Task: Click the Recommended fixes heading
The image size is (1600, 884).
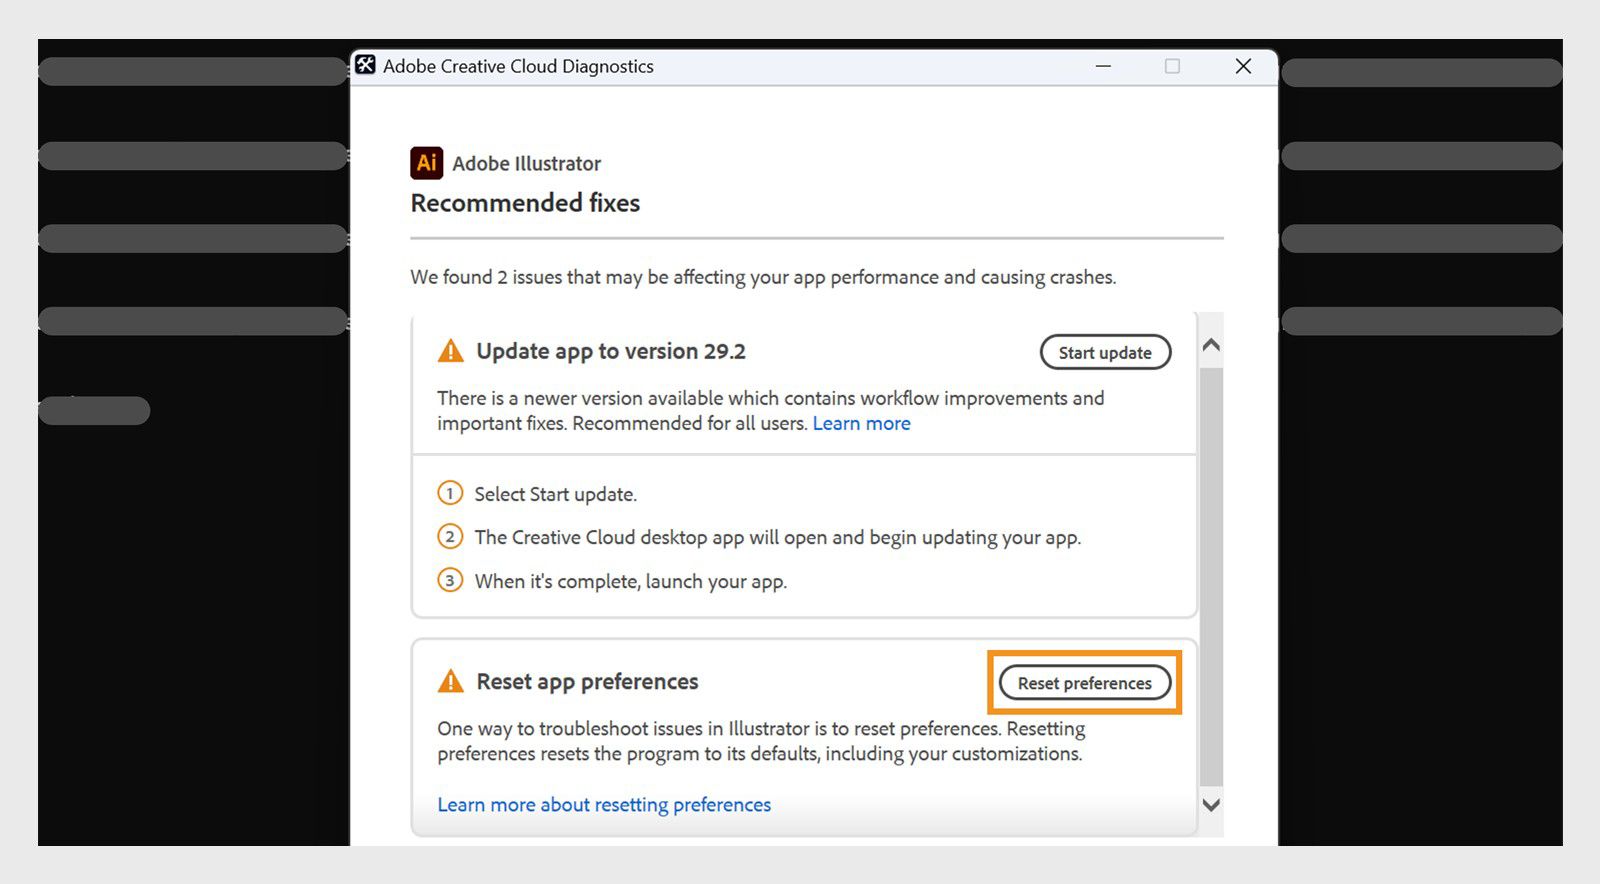Action: (x=524, y=203)
